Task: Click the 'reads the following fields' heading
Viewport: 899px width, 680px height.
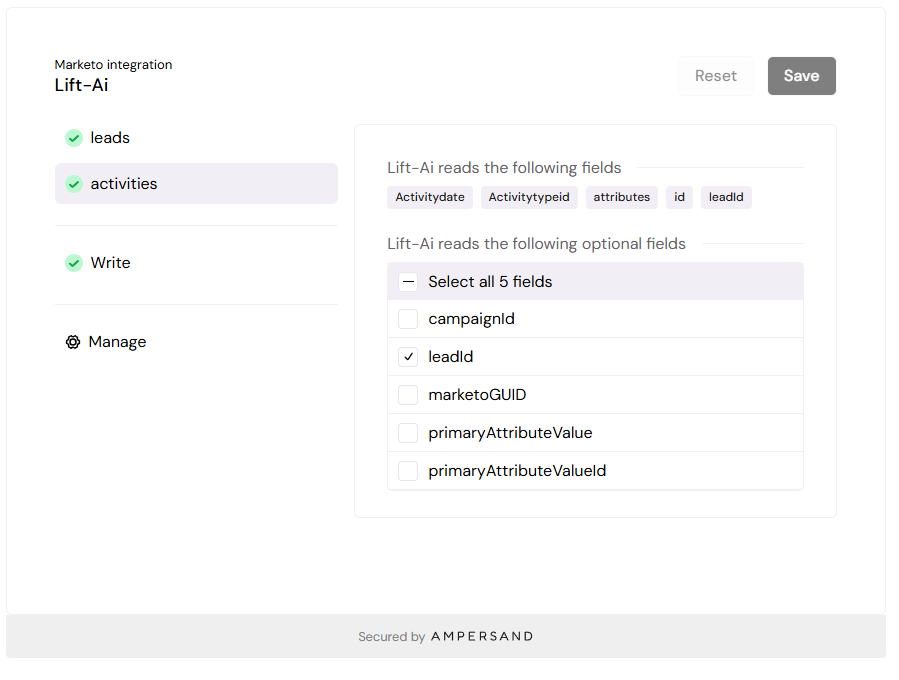Action: tap(504, 167)
